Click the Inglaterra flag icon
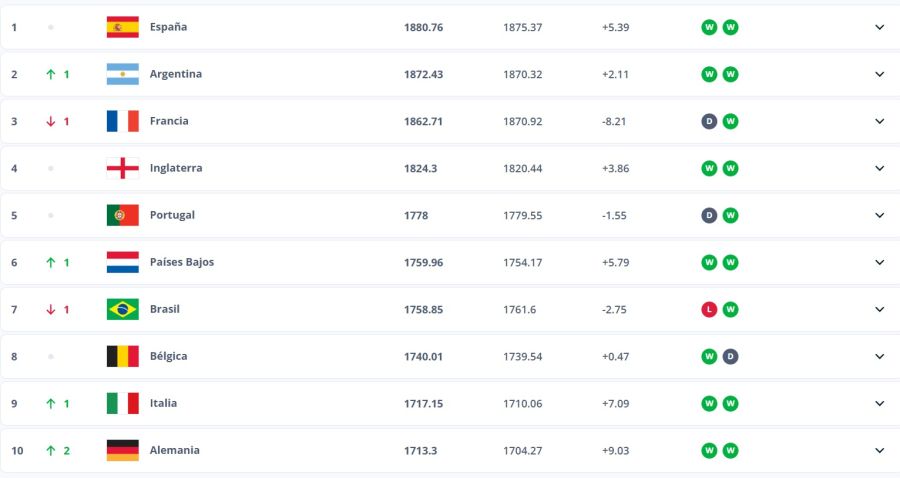 point(122,168)
